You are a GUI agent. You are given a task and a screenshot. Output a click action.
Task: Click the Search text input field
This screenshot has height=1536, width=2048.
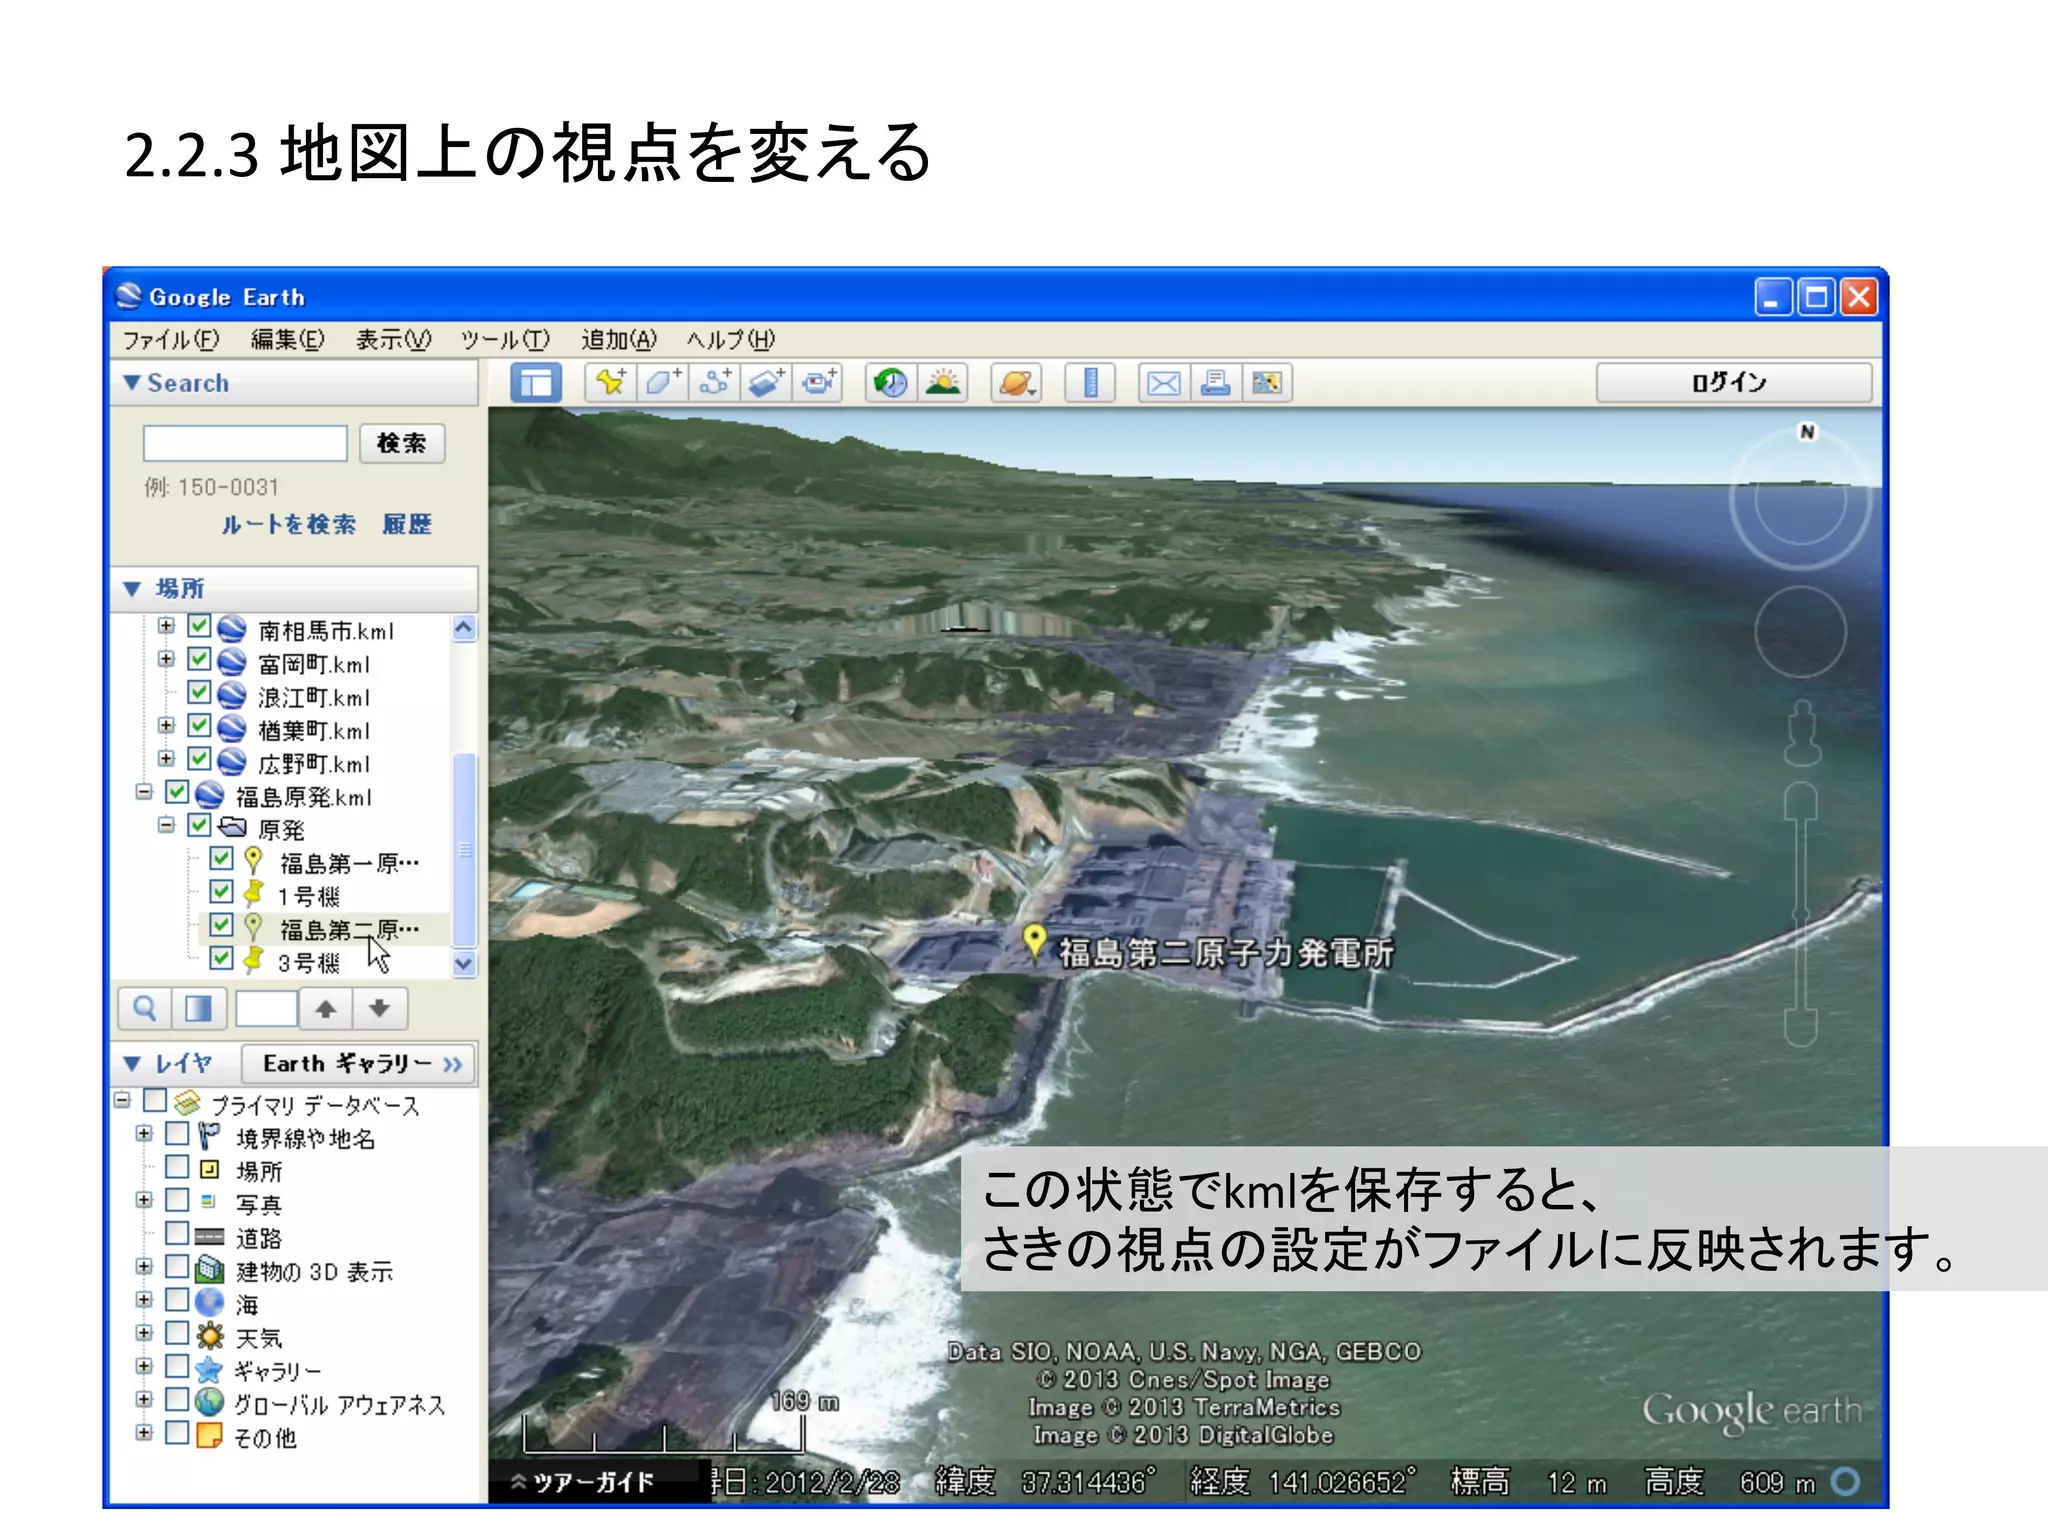tap(245, 443)
